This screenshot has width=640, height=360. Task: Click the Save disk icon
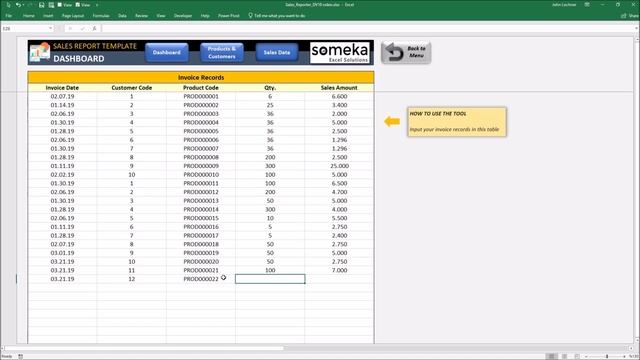tap(41, 5)
